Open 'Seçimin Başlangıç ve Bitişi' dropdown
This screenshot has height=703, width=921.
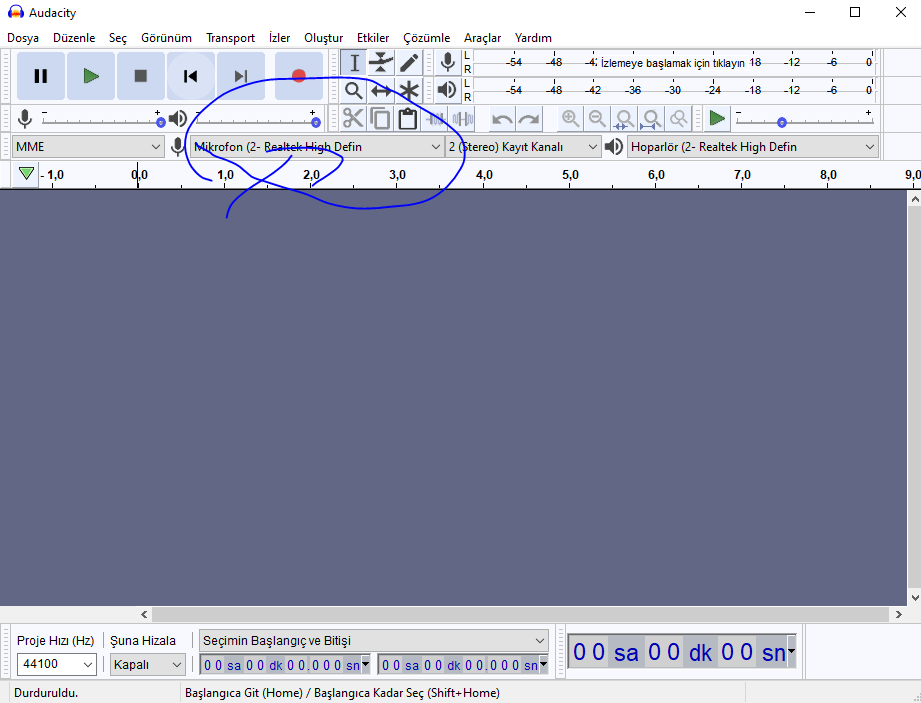(374, 641)
